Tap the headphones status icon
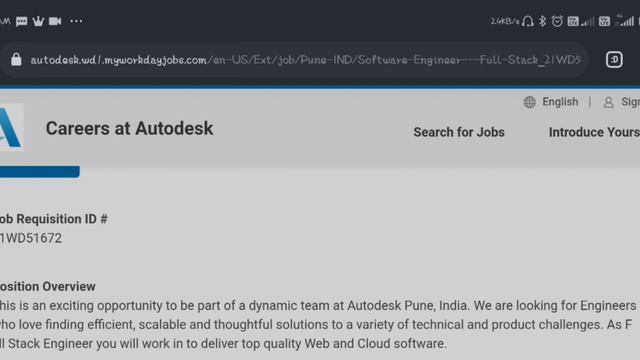Viewport: 640px width, 360px height. tap(528, 21)
